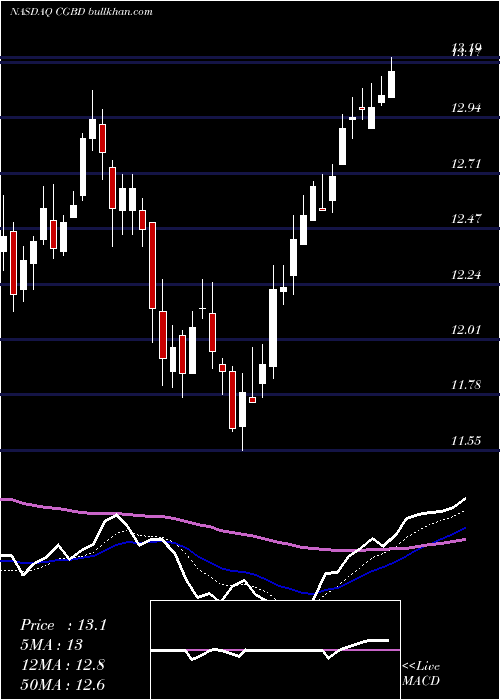Click the '12MA : 12.8' value
This screenshot has width=500, height=700.
click(x=62, y=665)
